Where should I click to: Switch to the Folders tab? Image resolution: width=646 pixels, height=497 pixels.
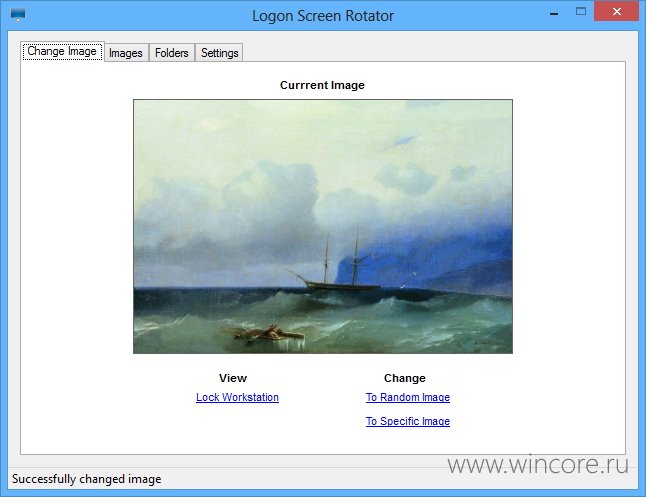(172, 53)
